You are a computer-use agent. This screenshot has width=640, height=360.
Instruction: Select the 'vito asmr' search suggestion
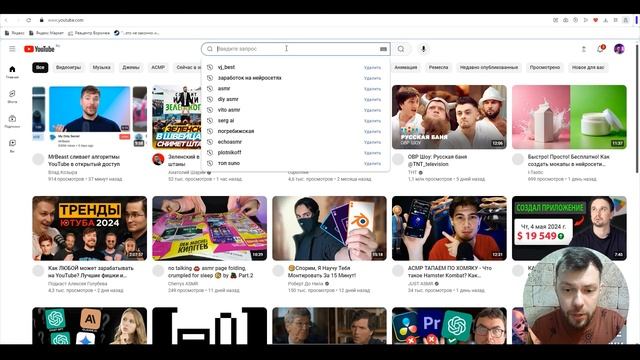click(295, 110)
